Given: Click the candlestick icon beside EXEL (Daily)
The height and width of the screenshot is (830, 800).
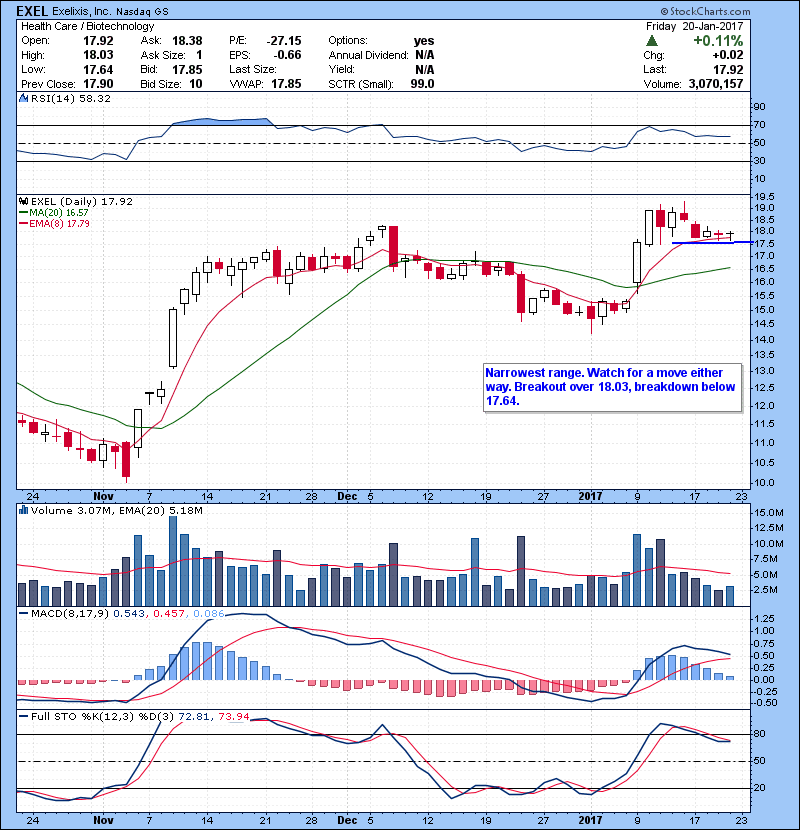Looking at the screenshot, I should click(x=23, y=202).
